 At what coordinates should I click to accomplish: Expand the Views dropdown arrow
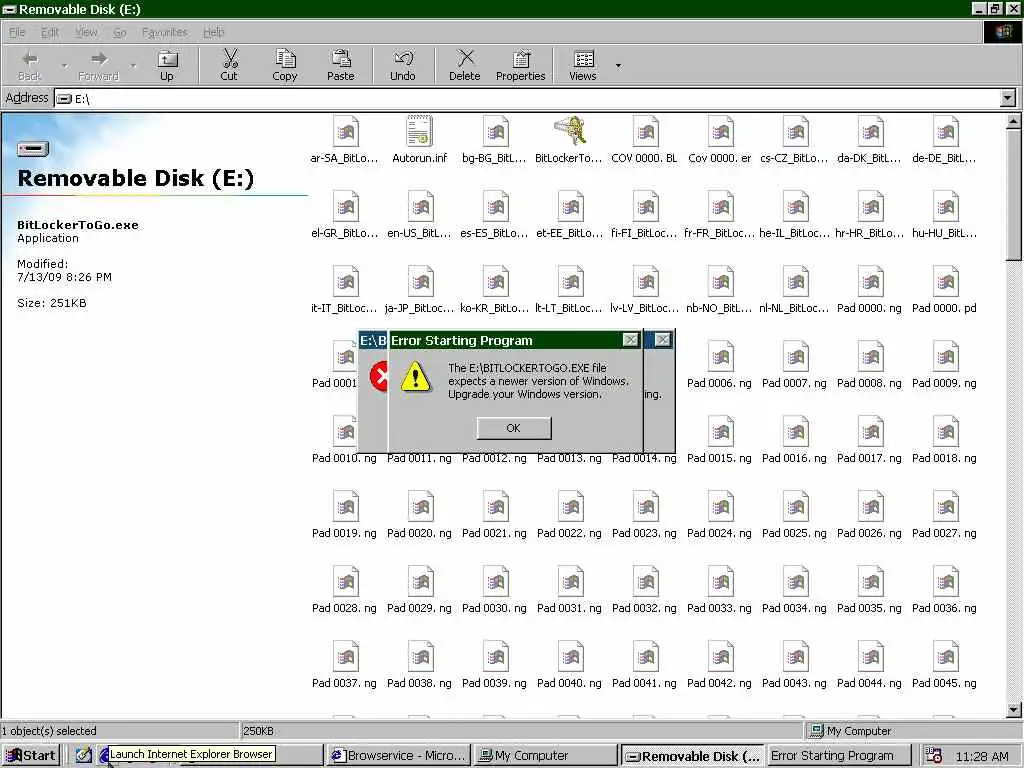tap(618, 65)
